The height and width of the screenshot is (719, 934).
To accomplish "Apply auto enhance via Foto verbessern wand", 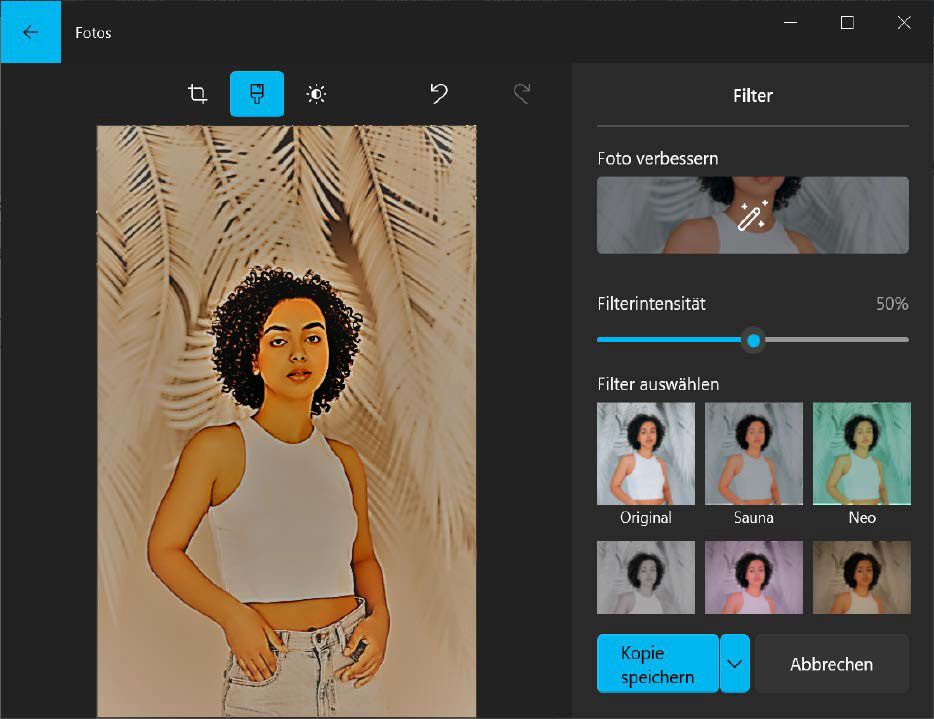I will coord(752,215).
